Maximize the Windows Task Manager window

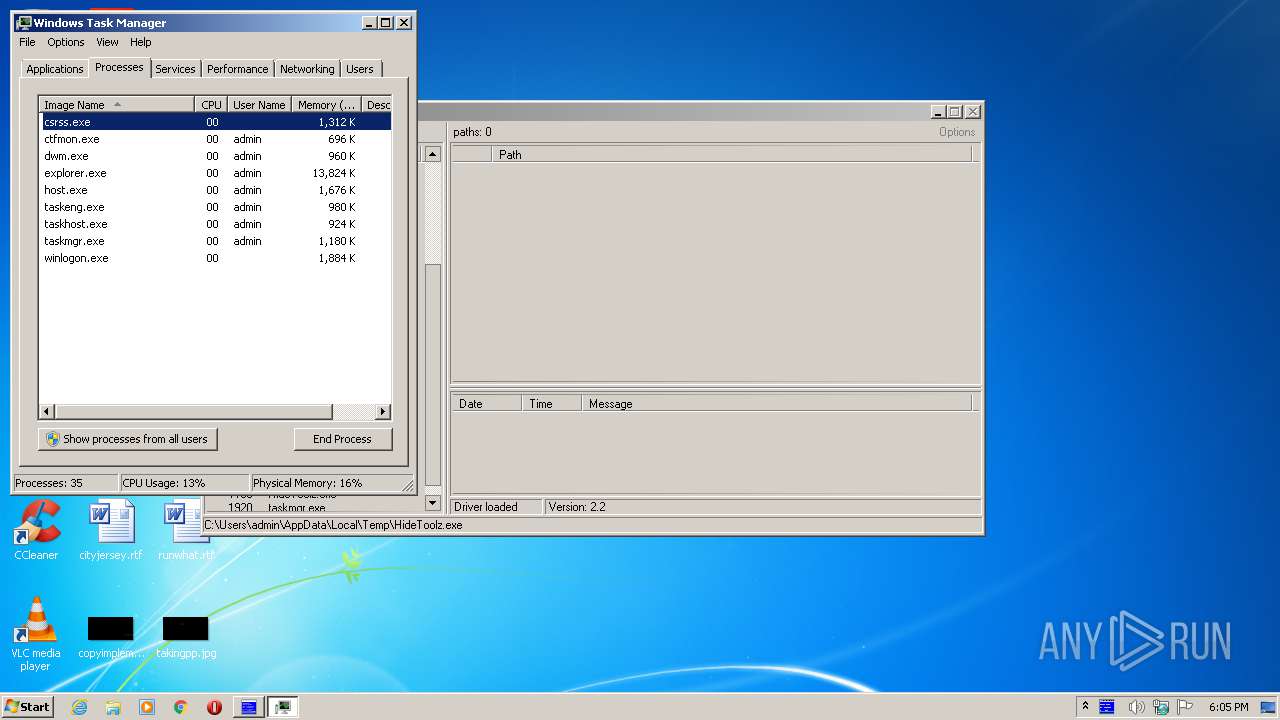click(386, 23)
